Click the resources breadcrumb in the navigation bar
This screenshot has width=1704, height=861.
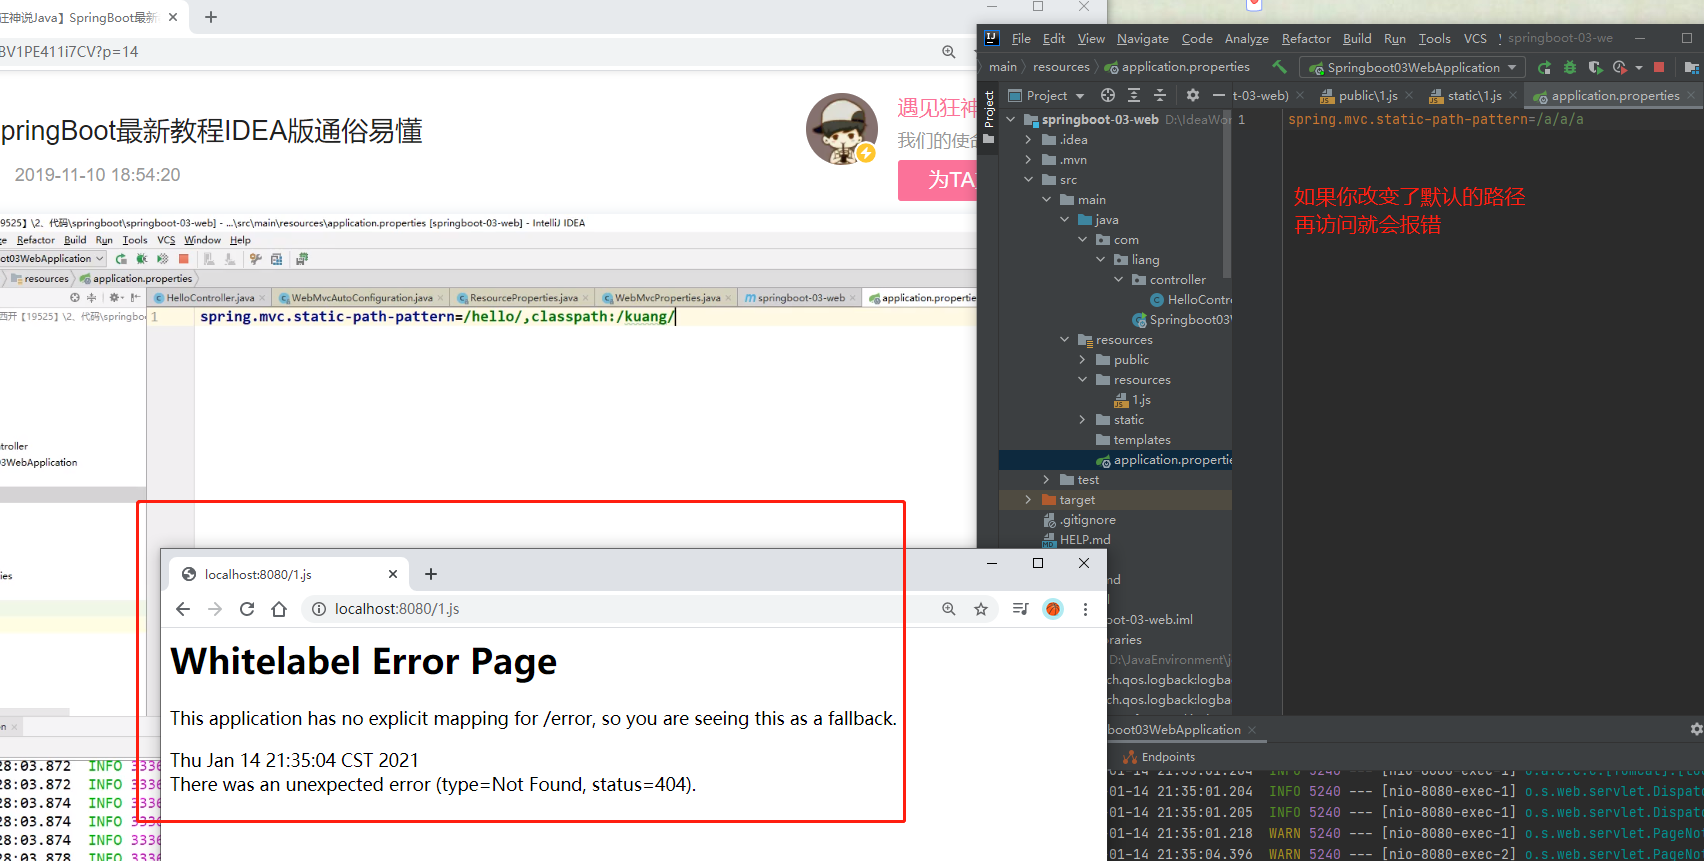[1061, 67]
